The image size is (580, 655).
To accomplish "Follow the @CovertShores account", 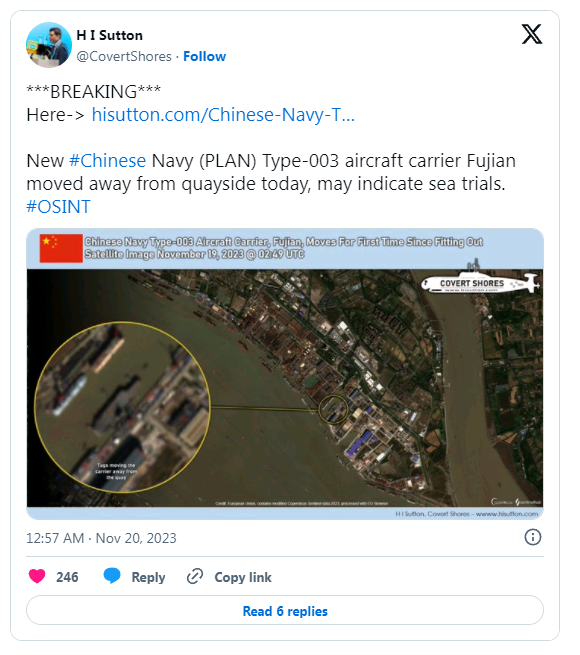I will pyautogui.click(x=204, y=56).
